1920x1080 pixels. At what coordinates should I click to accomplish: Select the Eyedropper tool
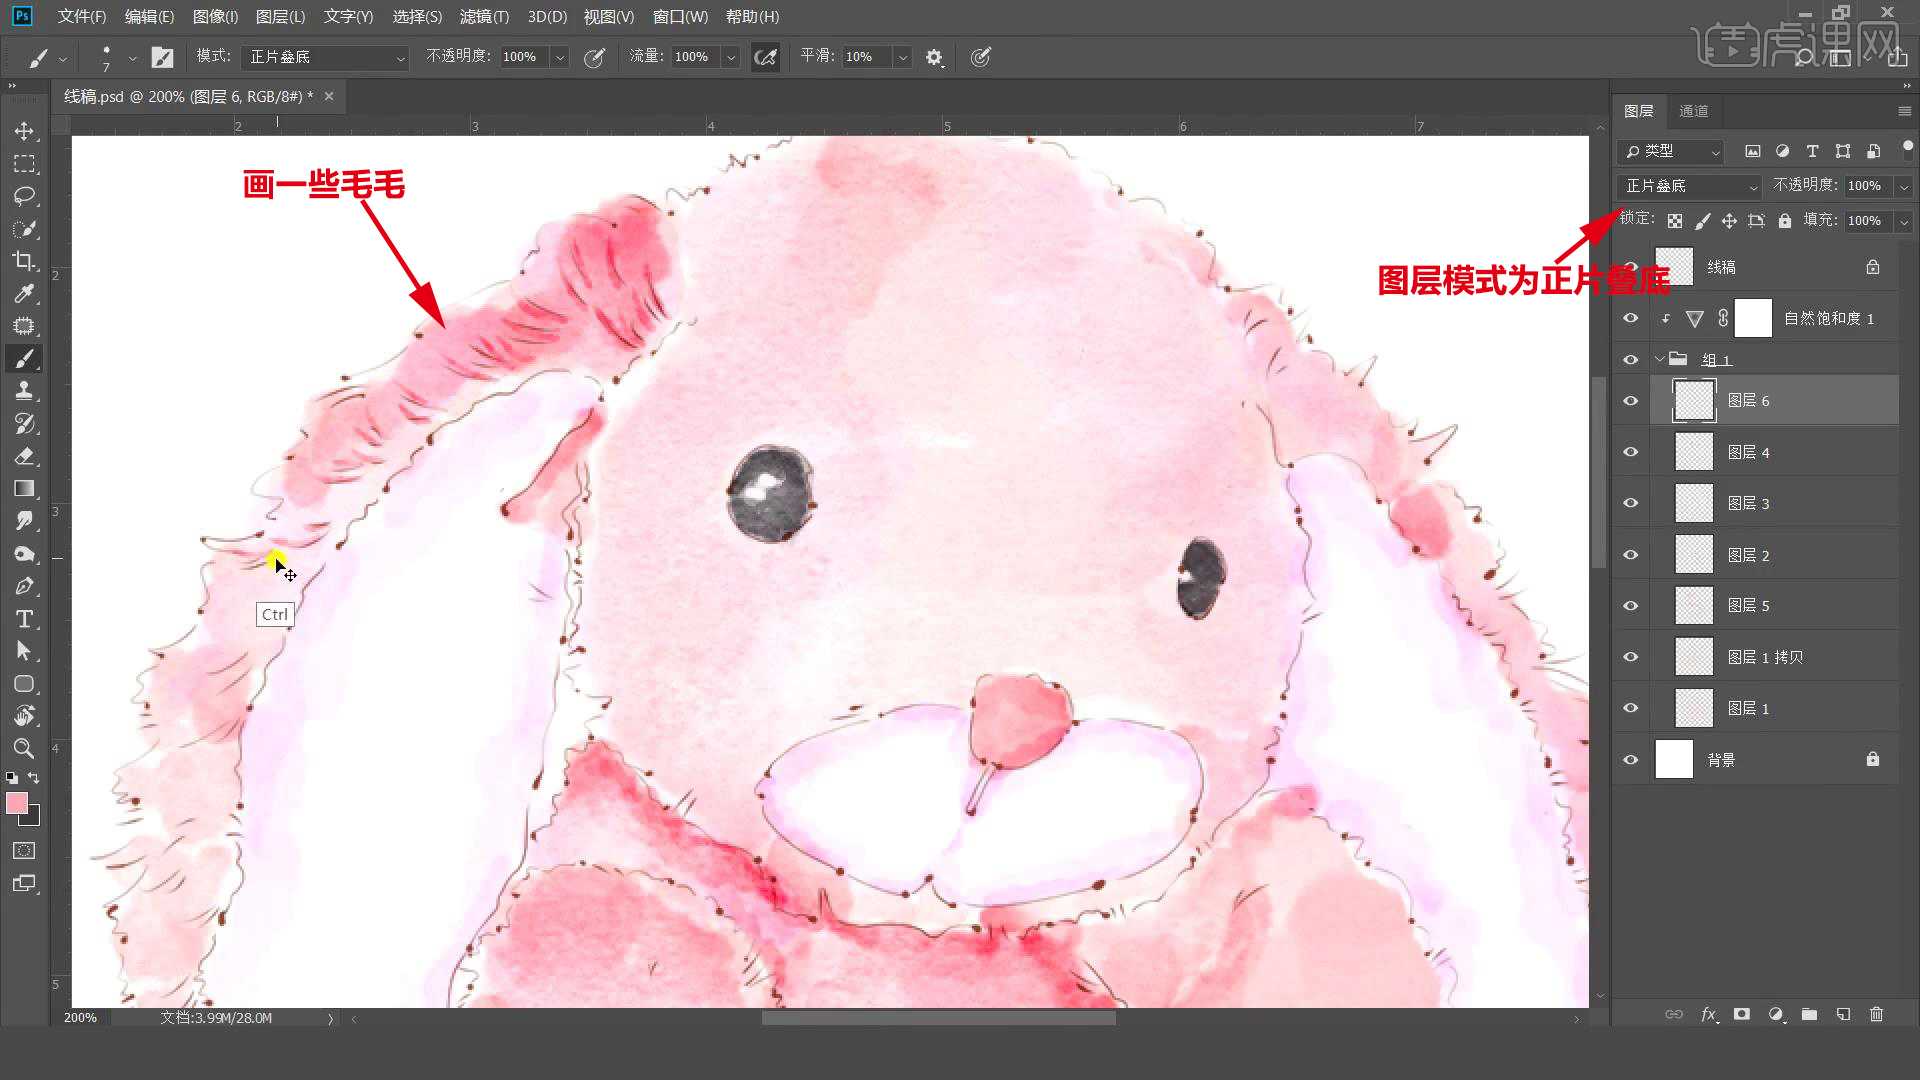(x=24, y=294)
